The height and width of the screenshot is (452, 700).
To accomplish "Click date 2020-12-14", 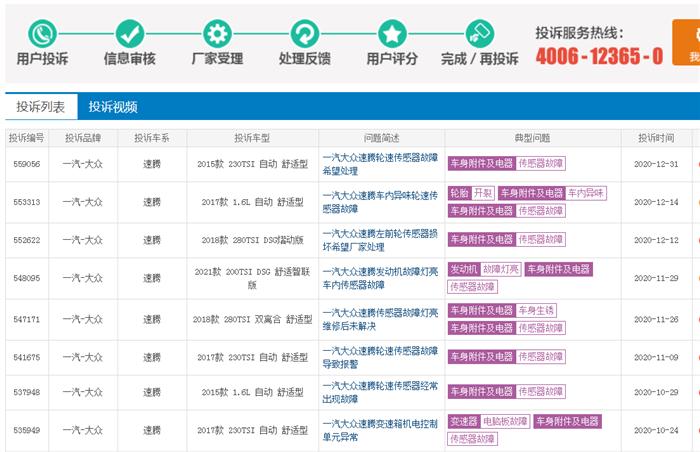I will coord(656,202).
